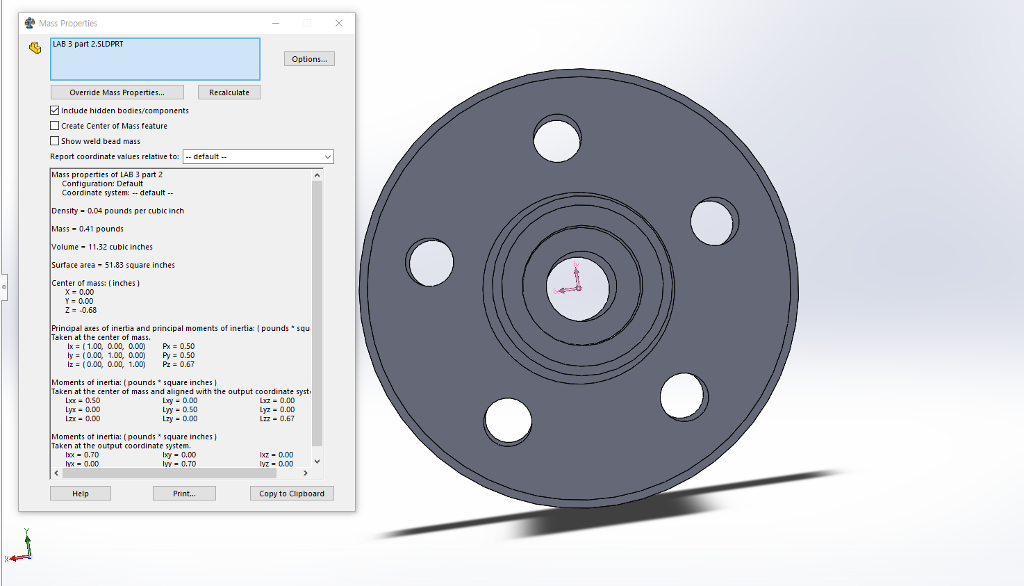Image resolution: width=1024 pixels, height=586 pixels.
Task: Click Override Mass Properties
Action: coord(116,91)
